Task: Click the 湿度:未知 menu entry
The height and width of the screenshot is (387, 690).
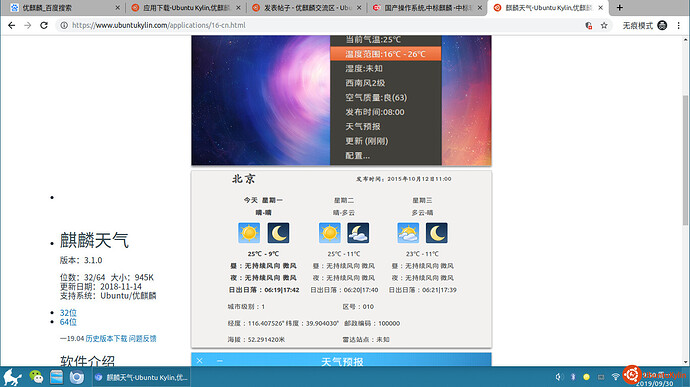Action: 385,68
